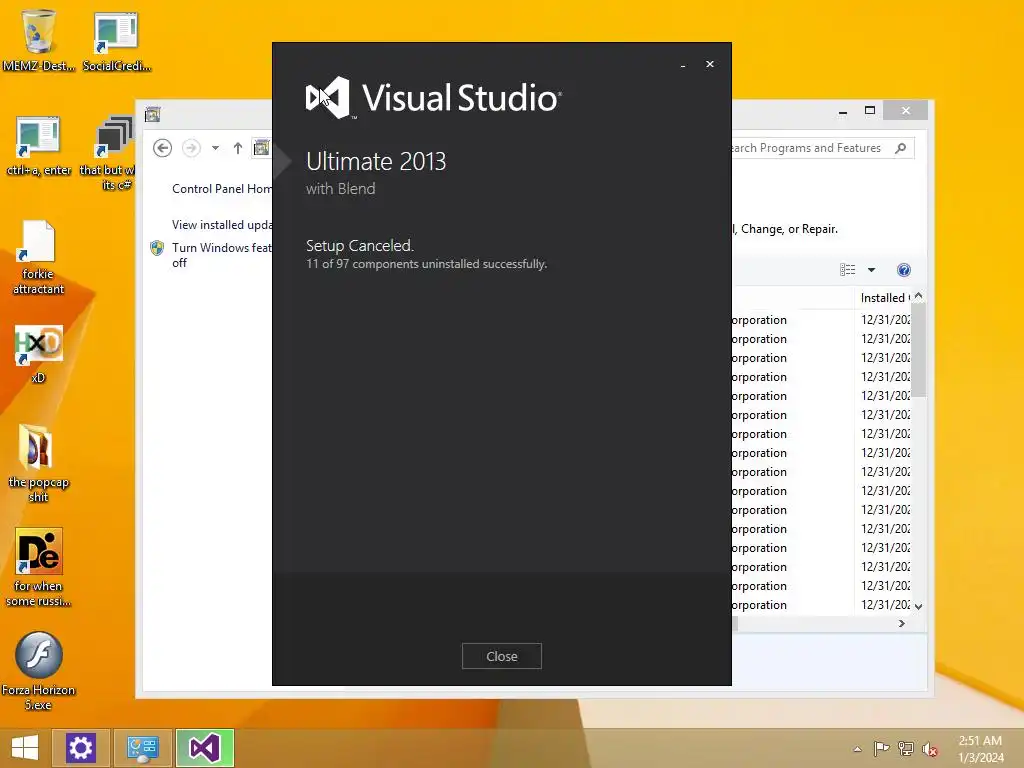The height and width of the screenshot is (768, 1024).
Task: Open the network tray icon
Action: pos(906,749)
